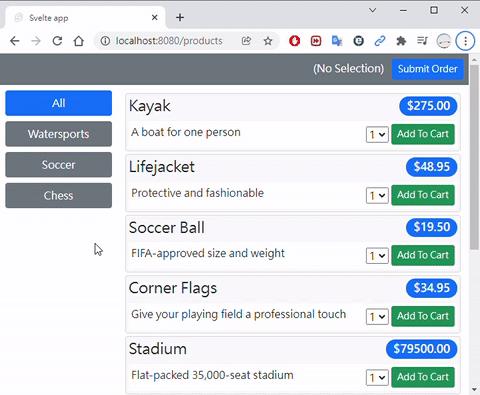
Task: Go to browser home page icon
Action: (x=79, y=41)
